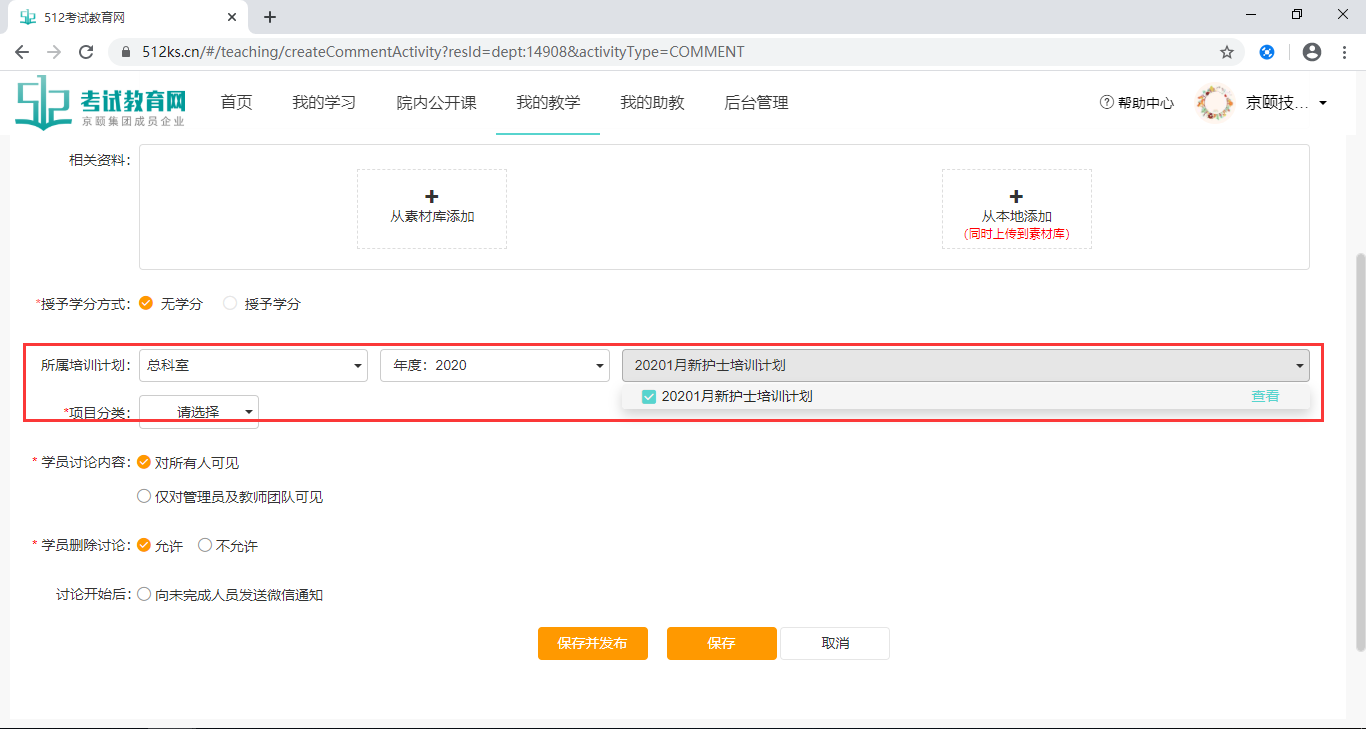Click 从素材库添加 upload box
Image resolution: width=1366 pixels, height=729 pixels.
tap(432, 208)
